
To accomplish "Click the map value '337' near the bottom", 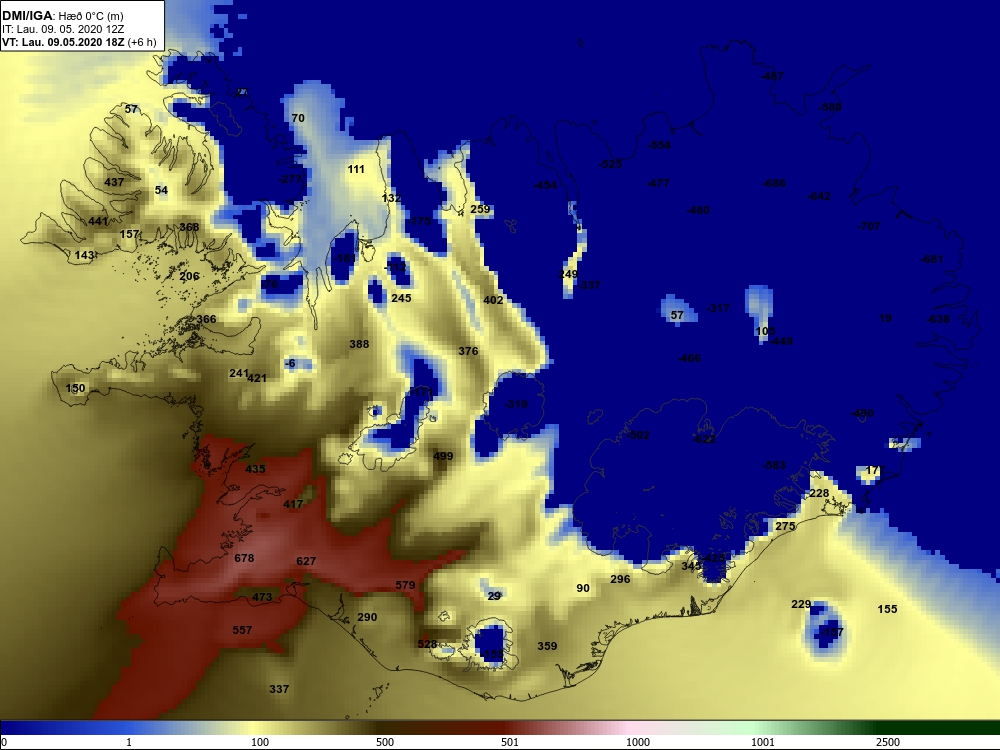I will (x=279, y=689).
